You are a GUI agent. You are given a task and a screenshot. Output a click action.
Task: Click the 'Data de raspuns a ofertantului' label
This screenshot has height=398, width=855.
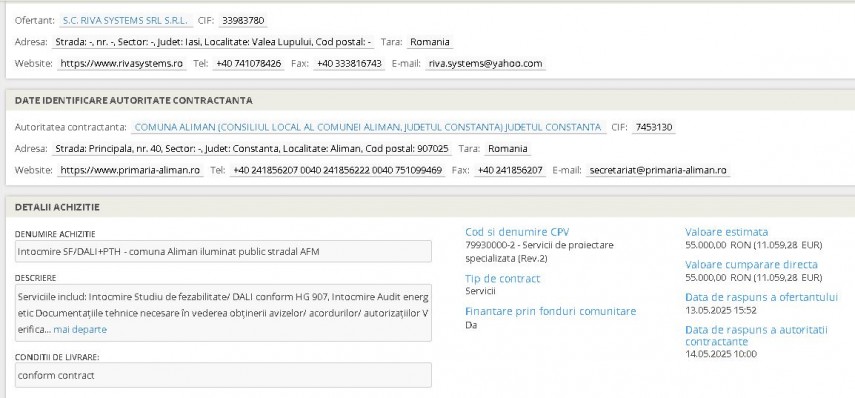[761, 297]
